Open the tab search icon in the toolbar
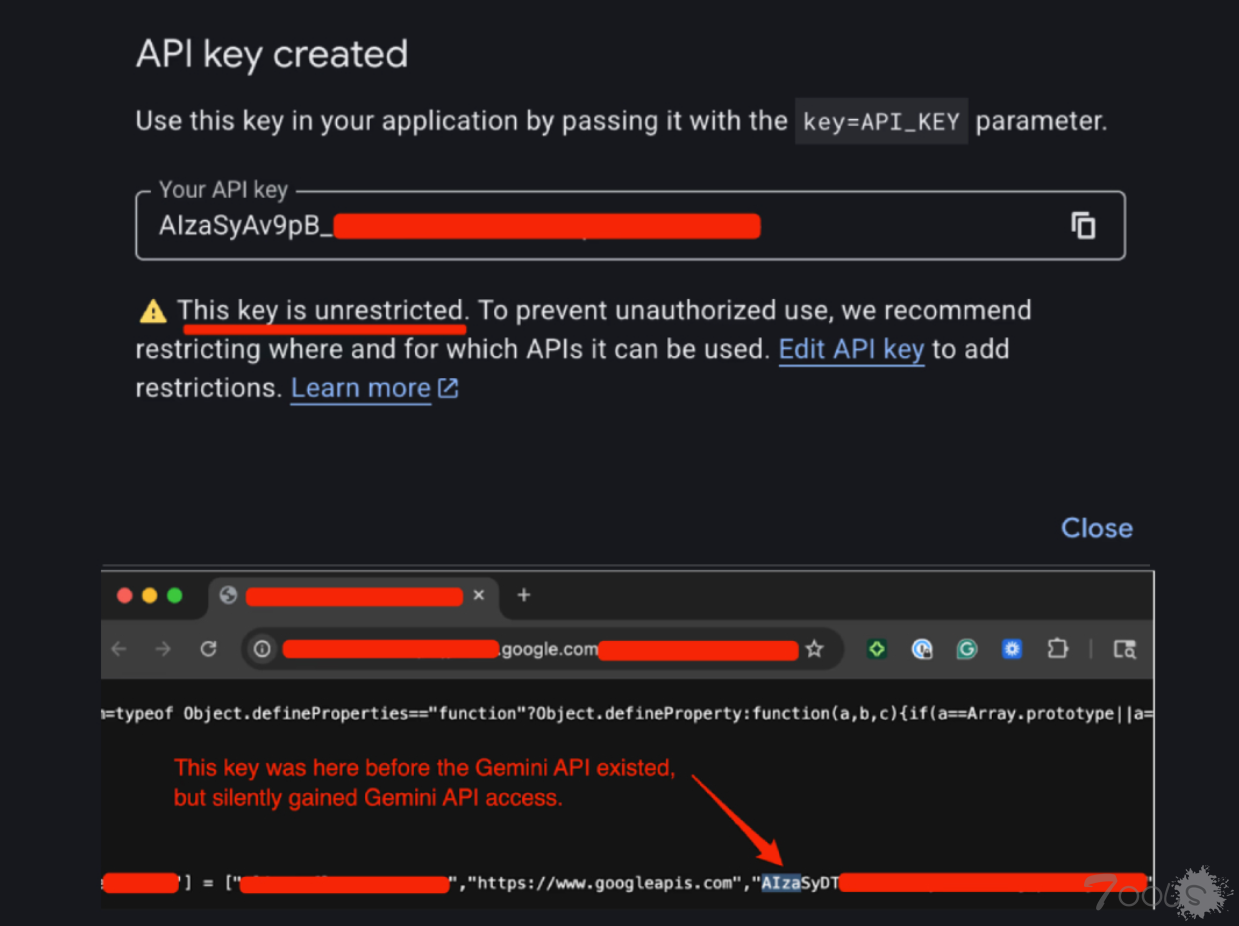The height and width of the screenshot is (926, 1239). coord(1125,649)
